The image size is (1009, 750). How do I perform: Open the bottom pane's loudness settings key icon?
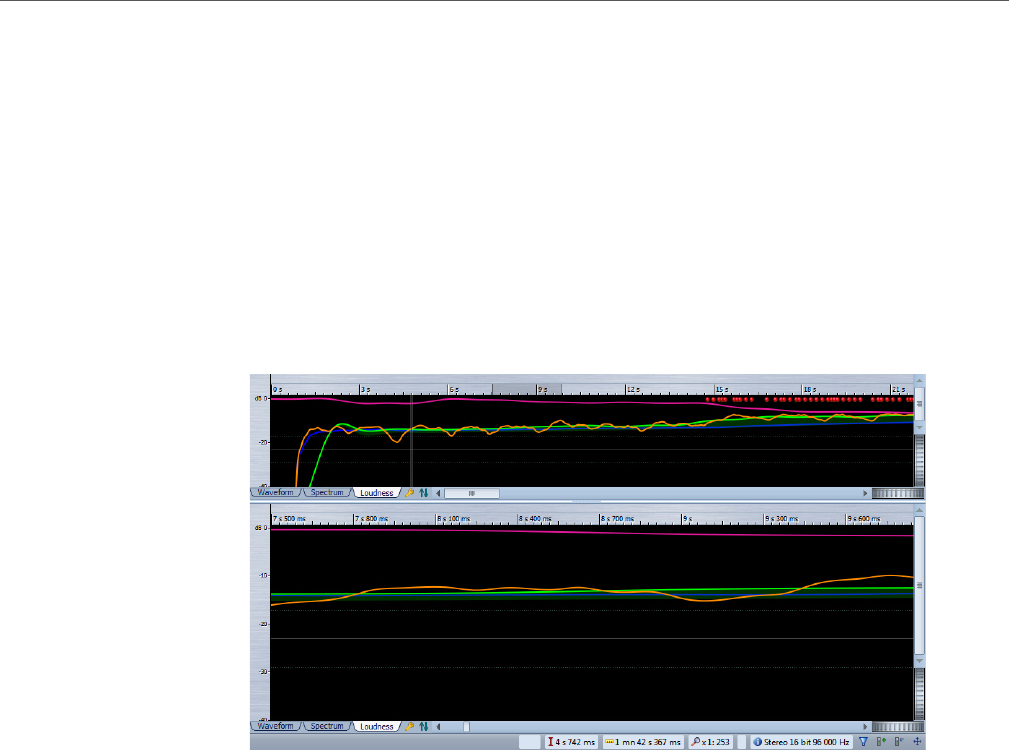click(409, 726)
